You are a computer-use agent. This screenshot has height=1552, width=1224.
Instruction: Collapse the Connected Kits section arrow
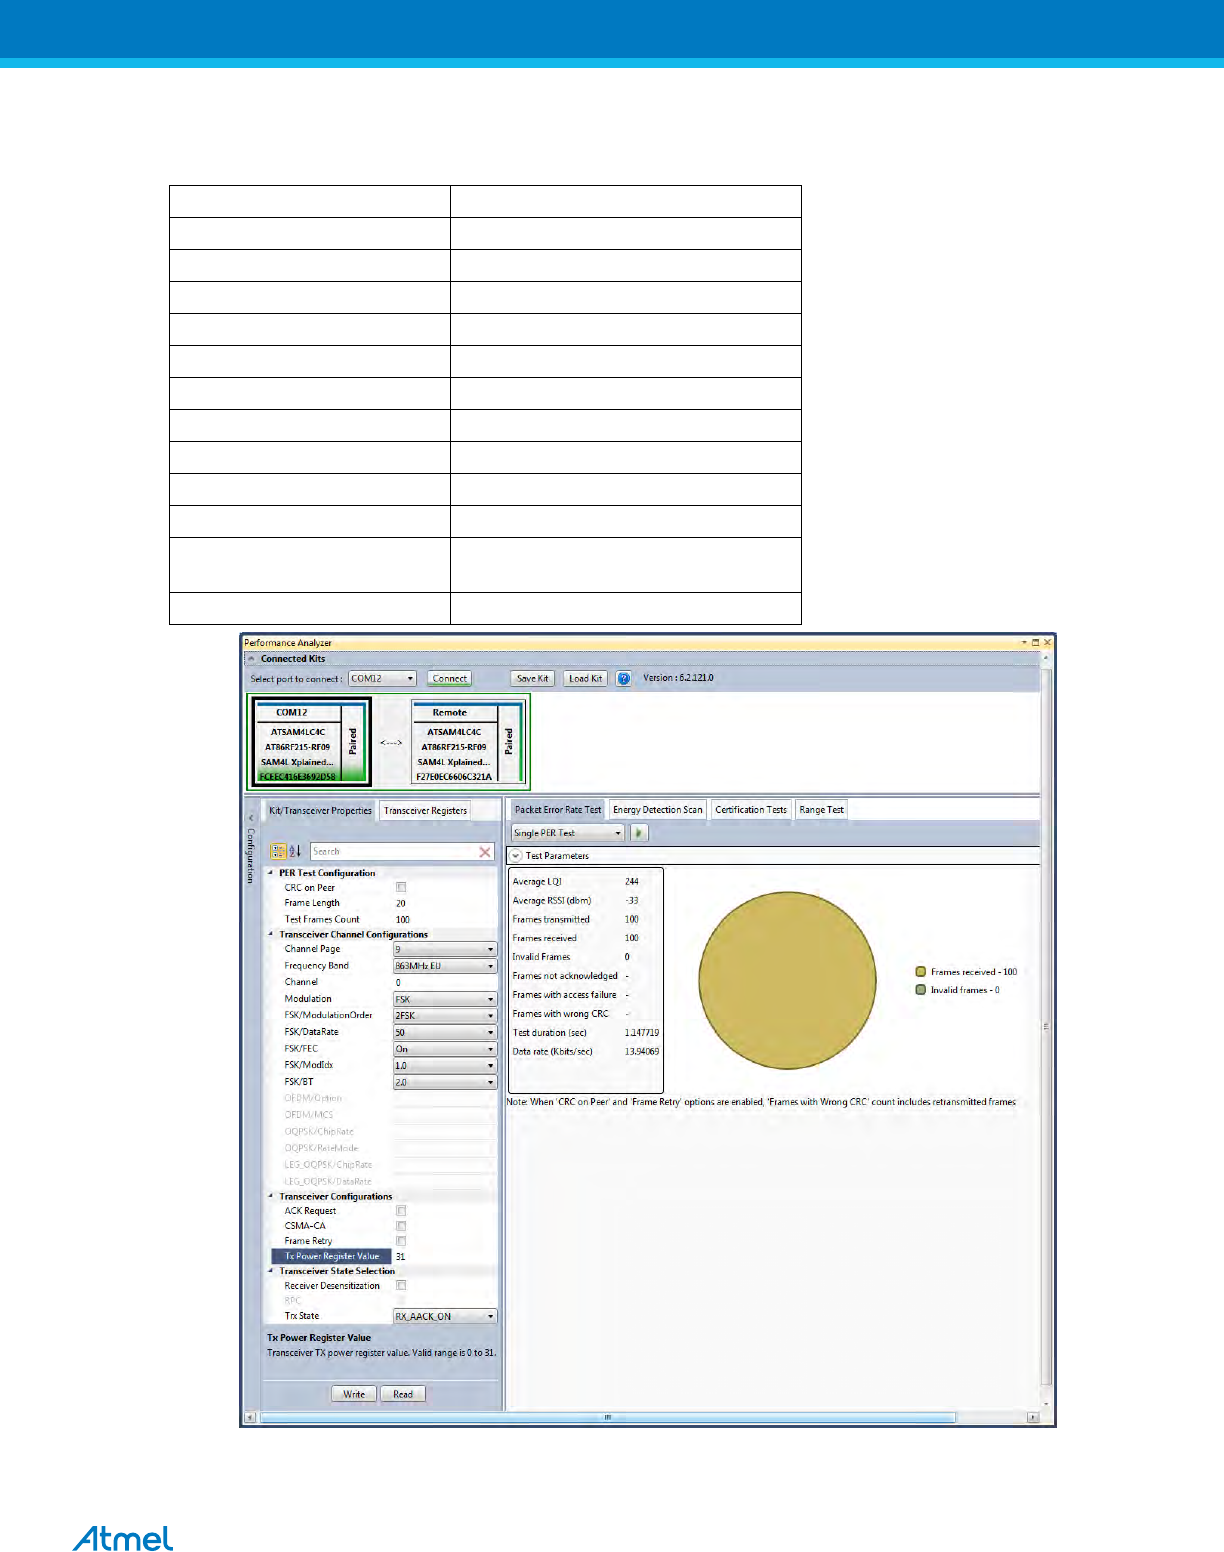pyautogui.click(x=251, y=659)
